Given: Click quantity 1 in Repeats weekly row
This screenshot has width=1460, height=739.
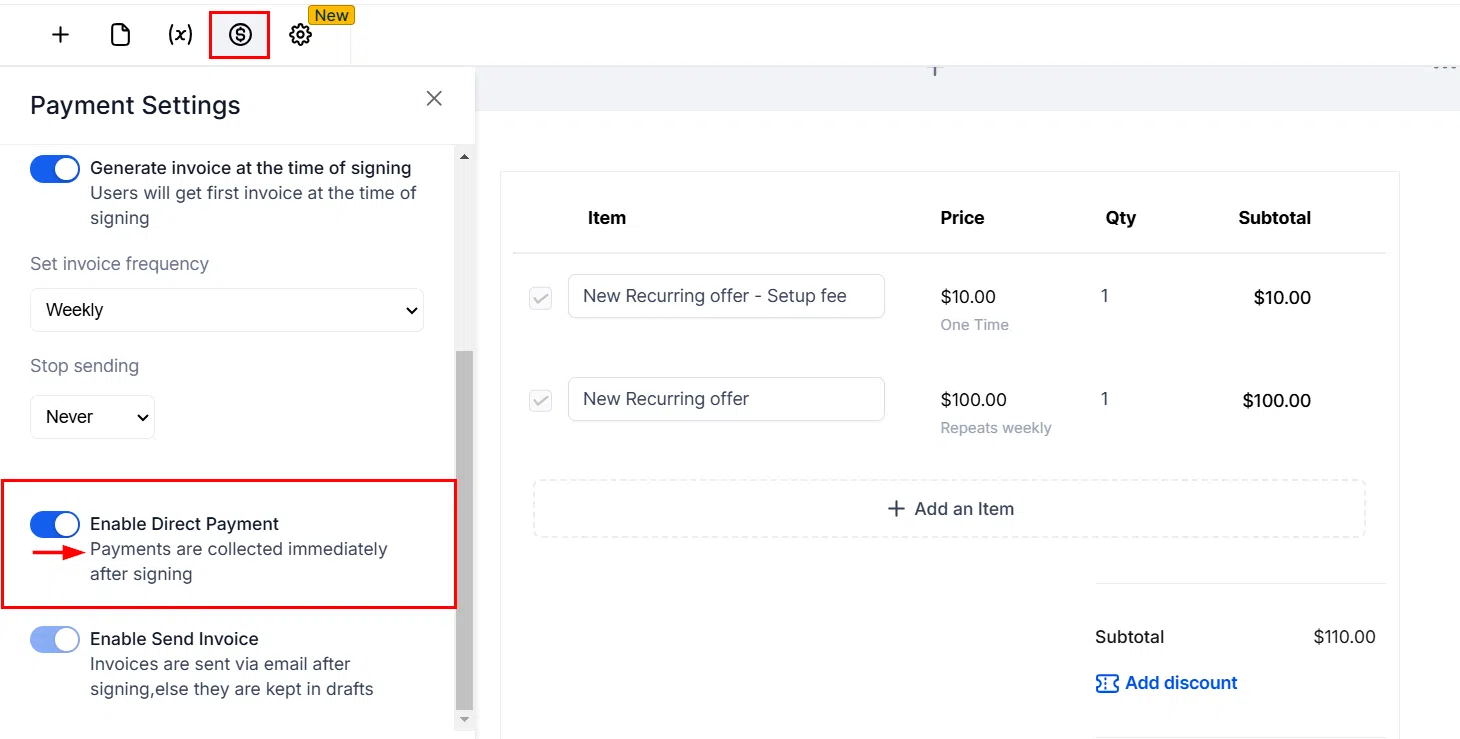Looking at the screenshot, I should (x=1105, y=399).
